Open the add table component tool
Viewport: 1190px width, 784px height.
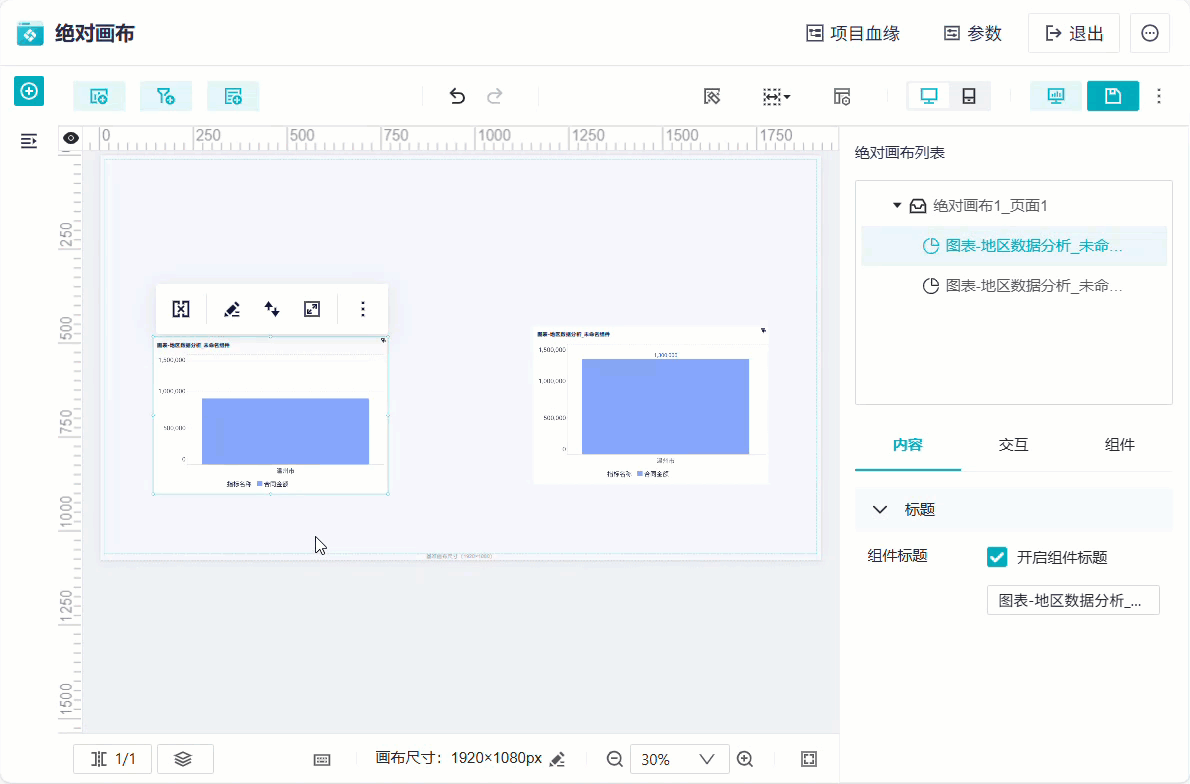click(233, 96)
